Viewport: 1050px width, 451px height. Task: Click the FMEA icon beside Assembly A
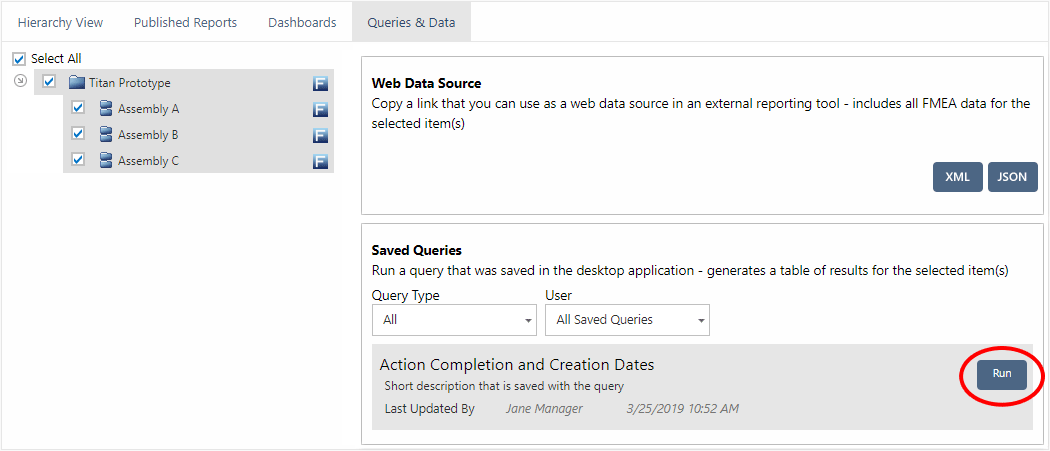320,110
